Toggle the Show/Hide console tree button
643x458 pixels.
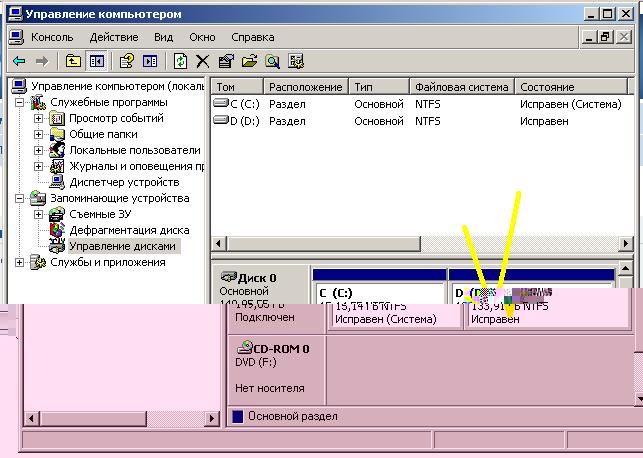(x=97, y=61)
